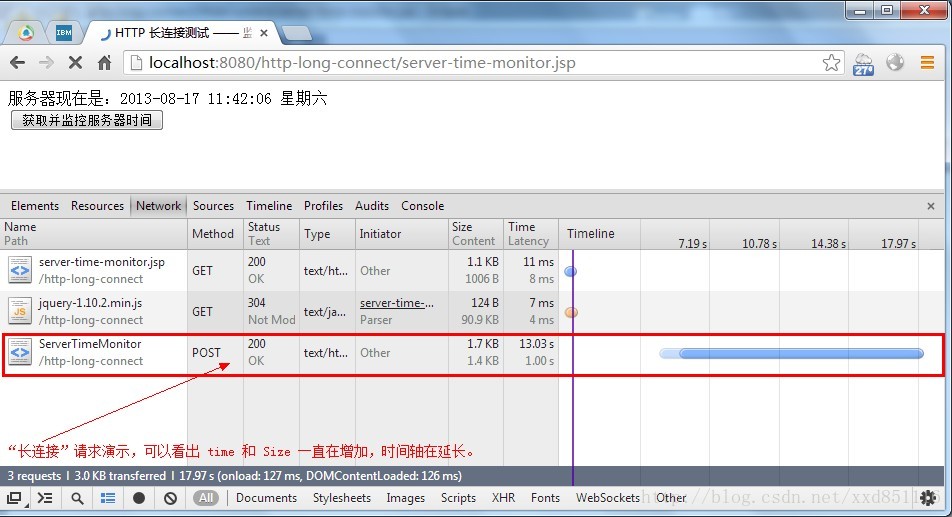Filter requests by WebSockets
The height and width of the screenshot is (517, 952).
click(x=608, y=498)
